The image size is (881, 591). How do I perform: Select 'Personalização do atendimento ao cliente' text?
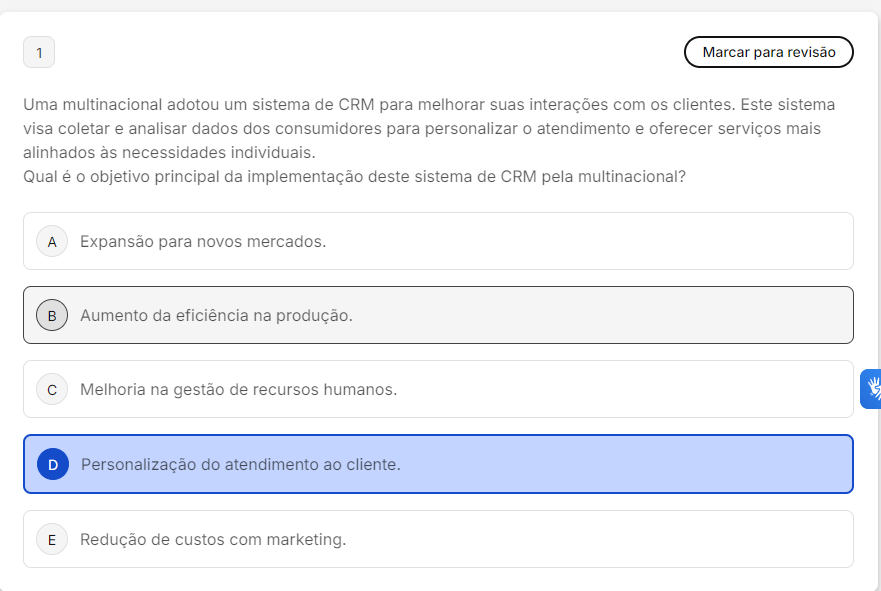(240, 464)
